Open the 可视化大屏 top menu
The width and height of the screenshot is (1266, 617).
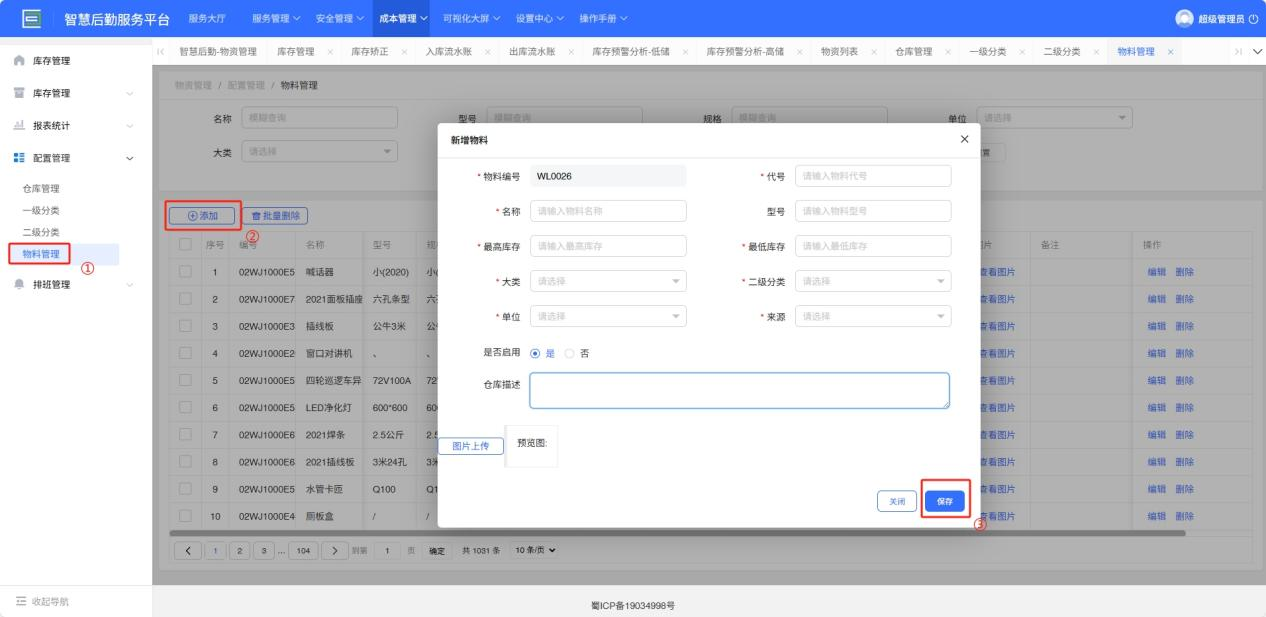point(473,18)
